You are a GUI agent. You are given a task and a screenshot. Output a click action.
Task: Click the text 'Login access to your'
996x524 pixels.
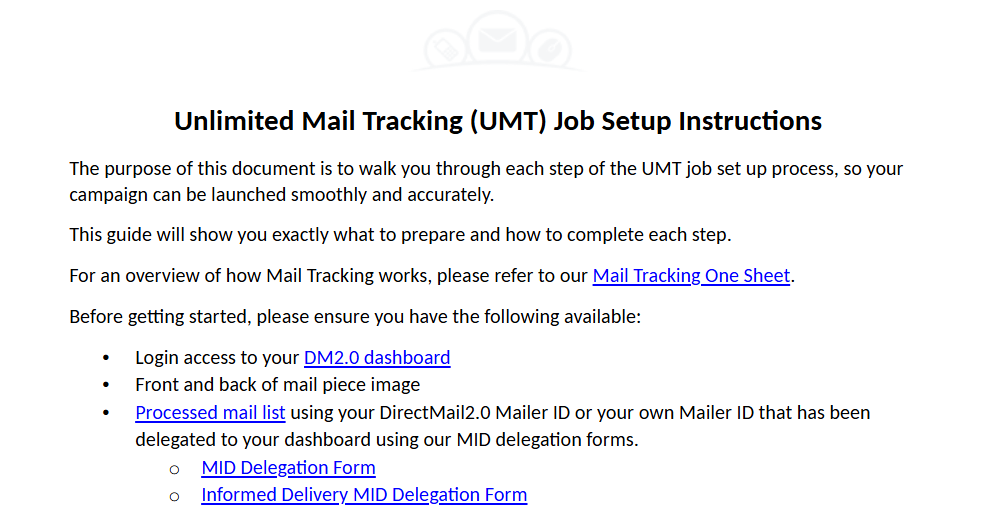217,358
